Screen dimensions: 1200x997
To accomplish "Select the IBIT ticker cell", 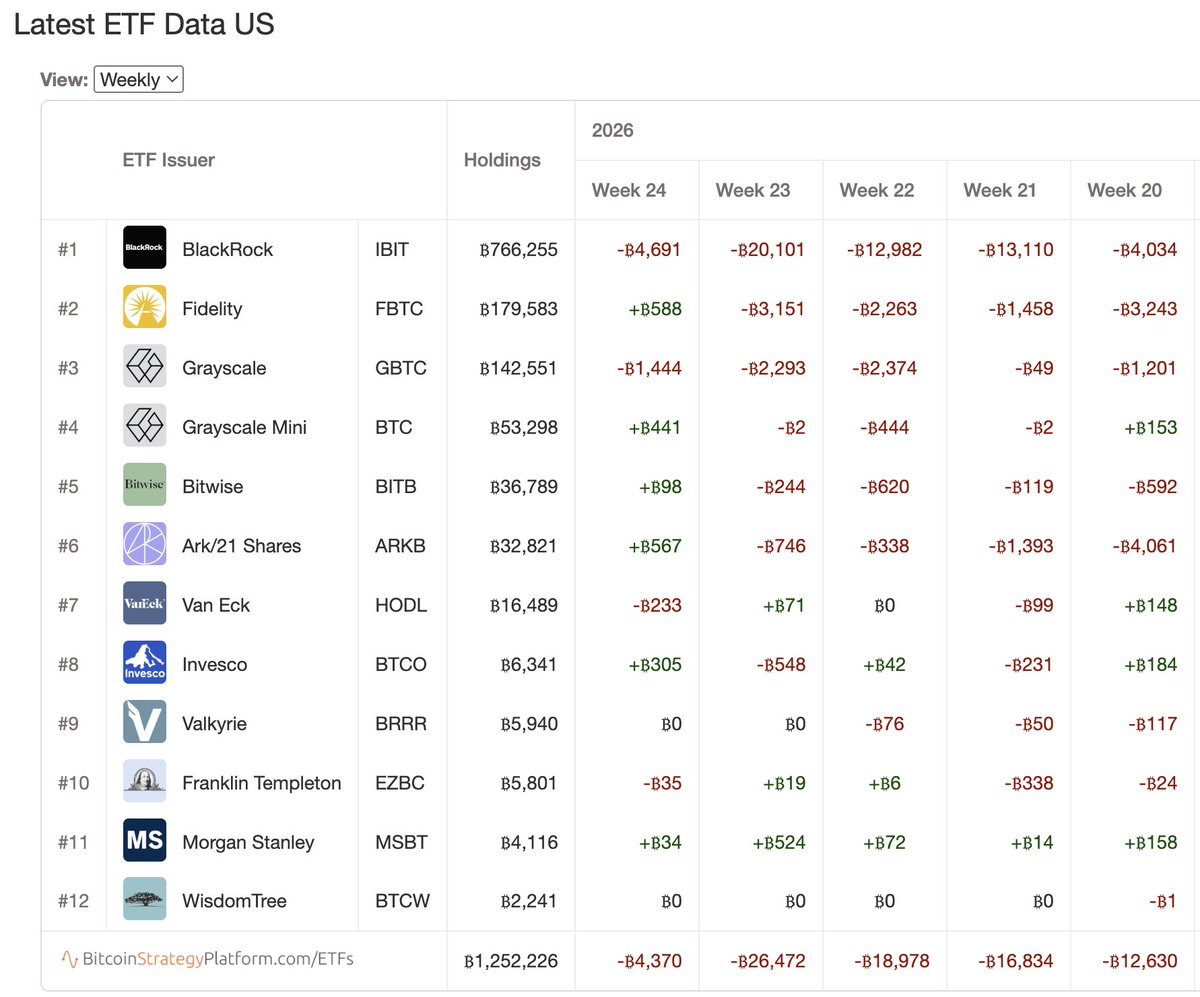I will pyautogui.click(x=392, y=249).
